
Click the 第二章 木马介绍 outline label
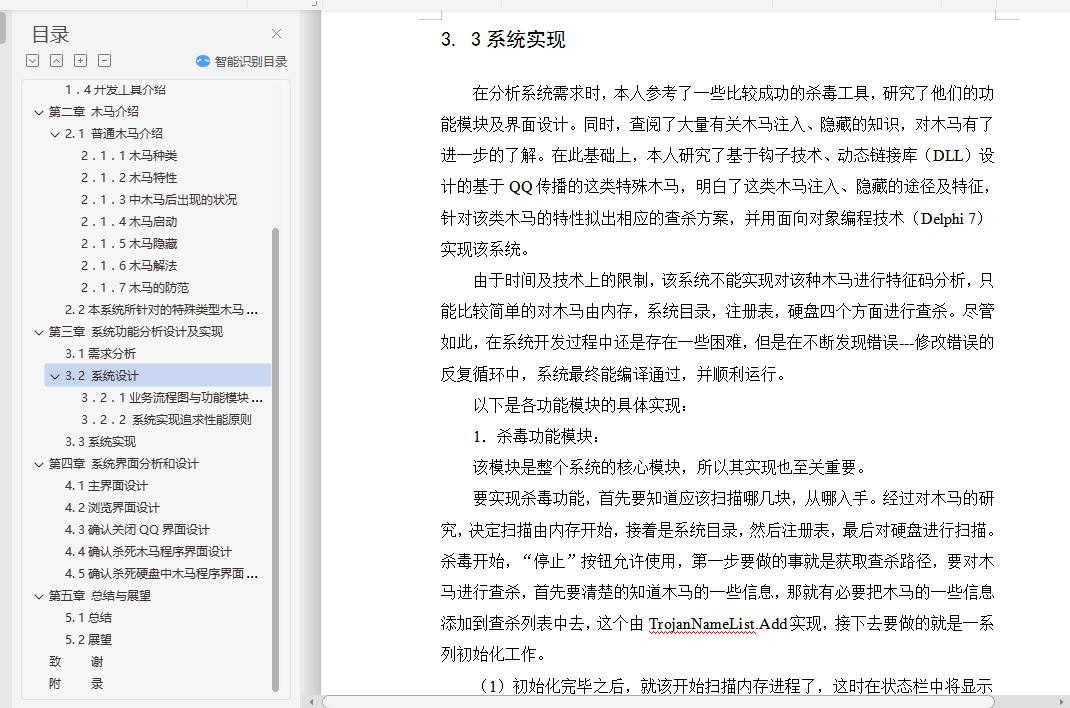[x=93, y=112]
